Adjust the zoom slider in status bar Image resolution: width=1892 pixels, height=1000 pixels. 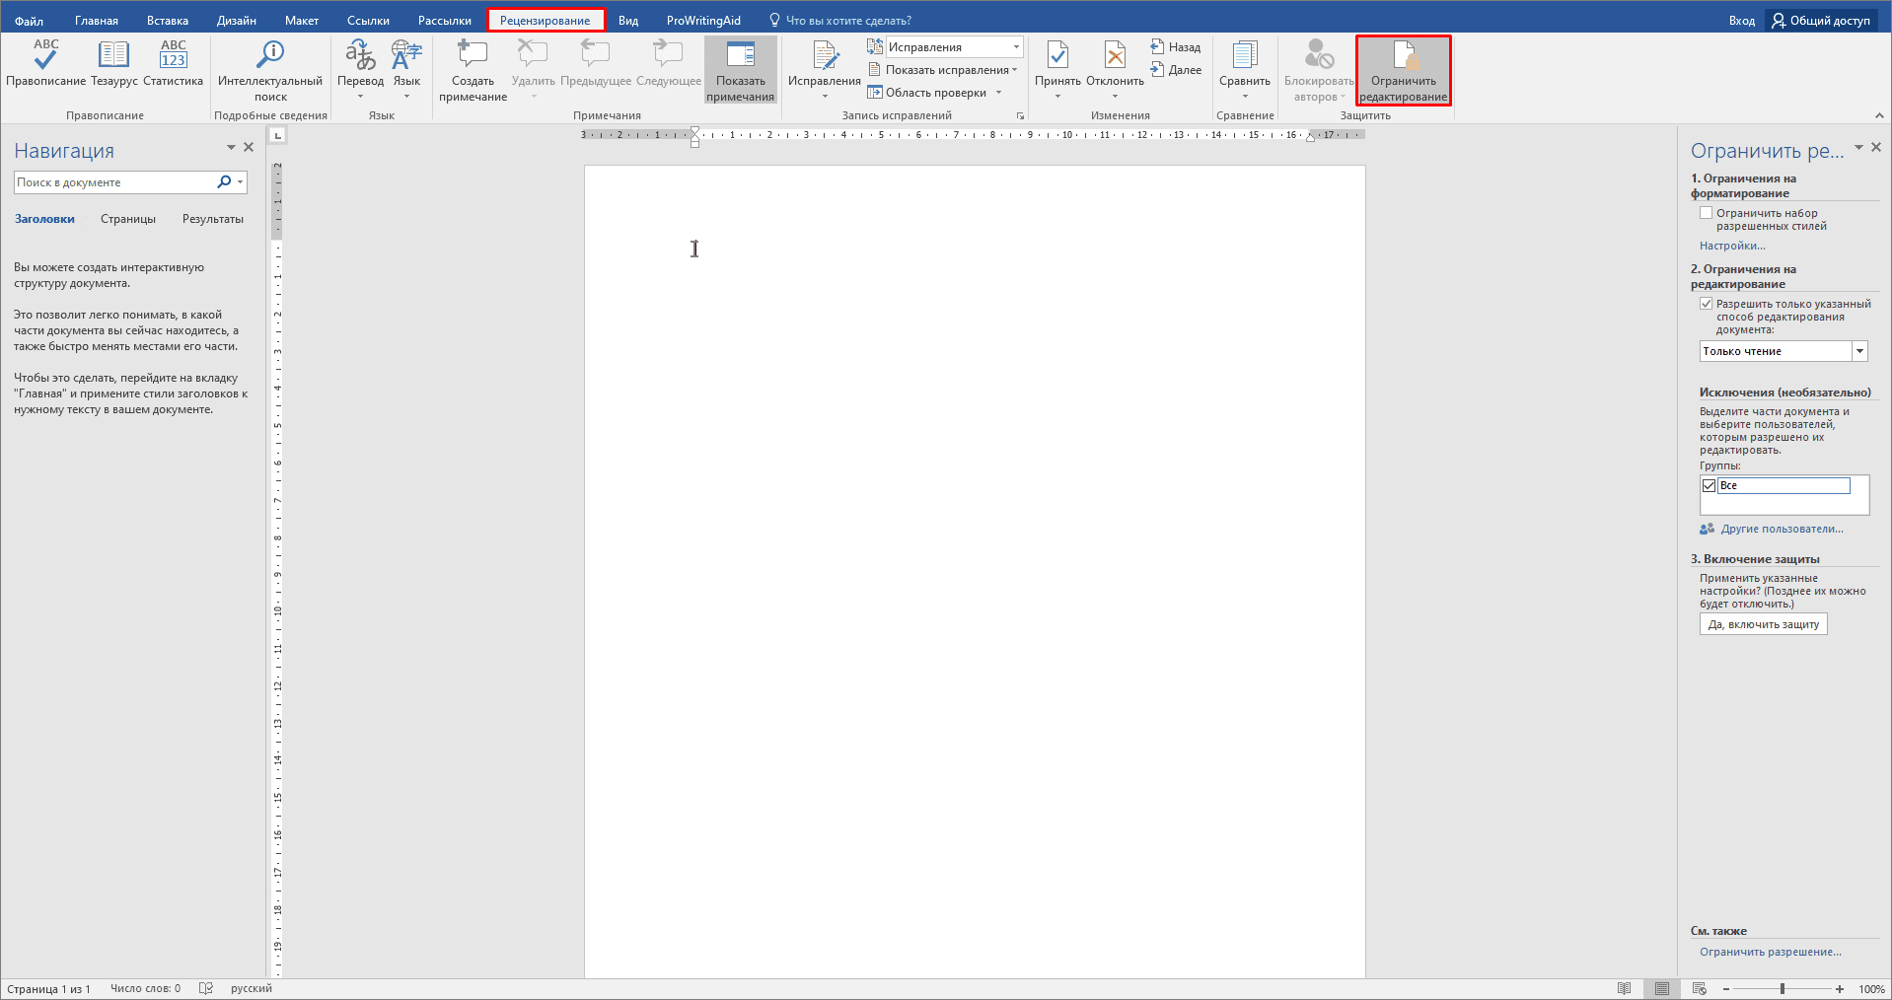[1782, 989]
